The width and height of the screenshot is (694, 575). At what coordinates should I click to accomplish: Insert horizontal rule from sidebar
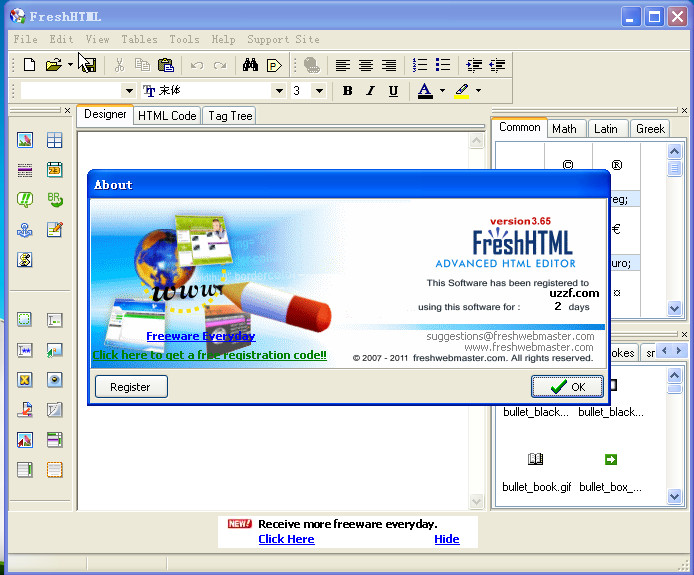[25, 170]
